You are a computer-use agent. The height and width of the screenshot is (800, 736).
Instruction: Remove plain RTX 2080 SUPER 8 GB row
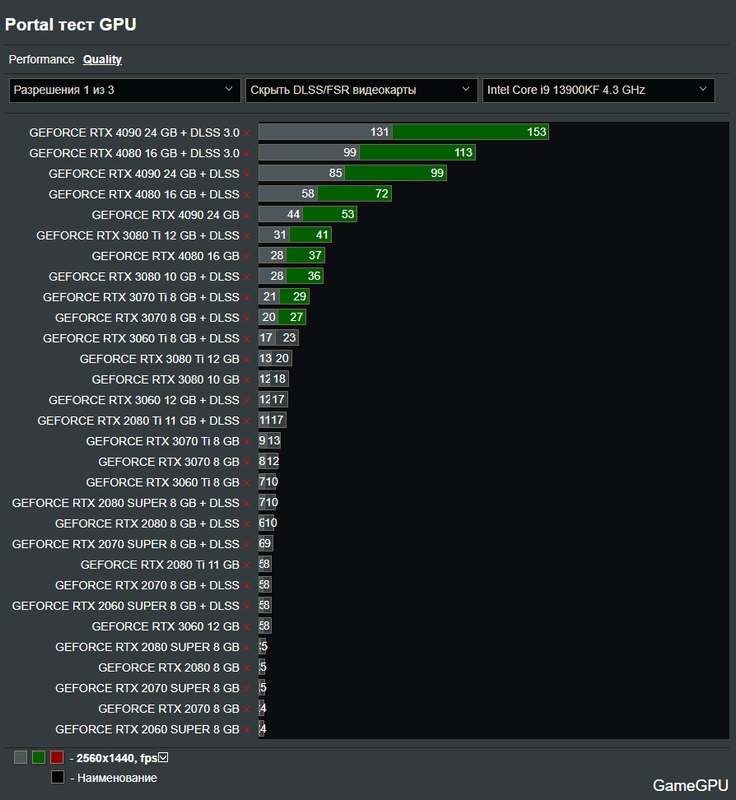247,647
